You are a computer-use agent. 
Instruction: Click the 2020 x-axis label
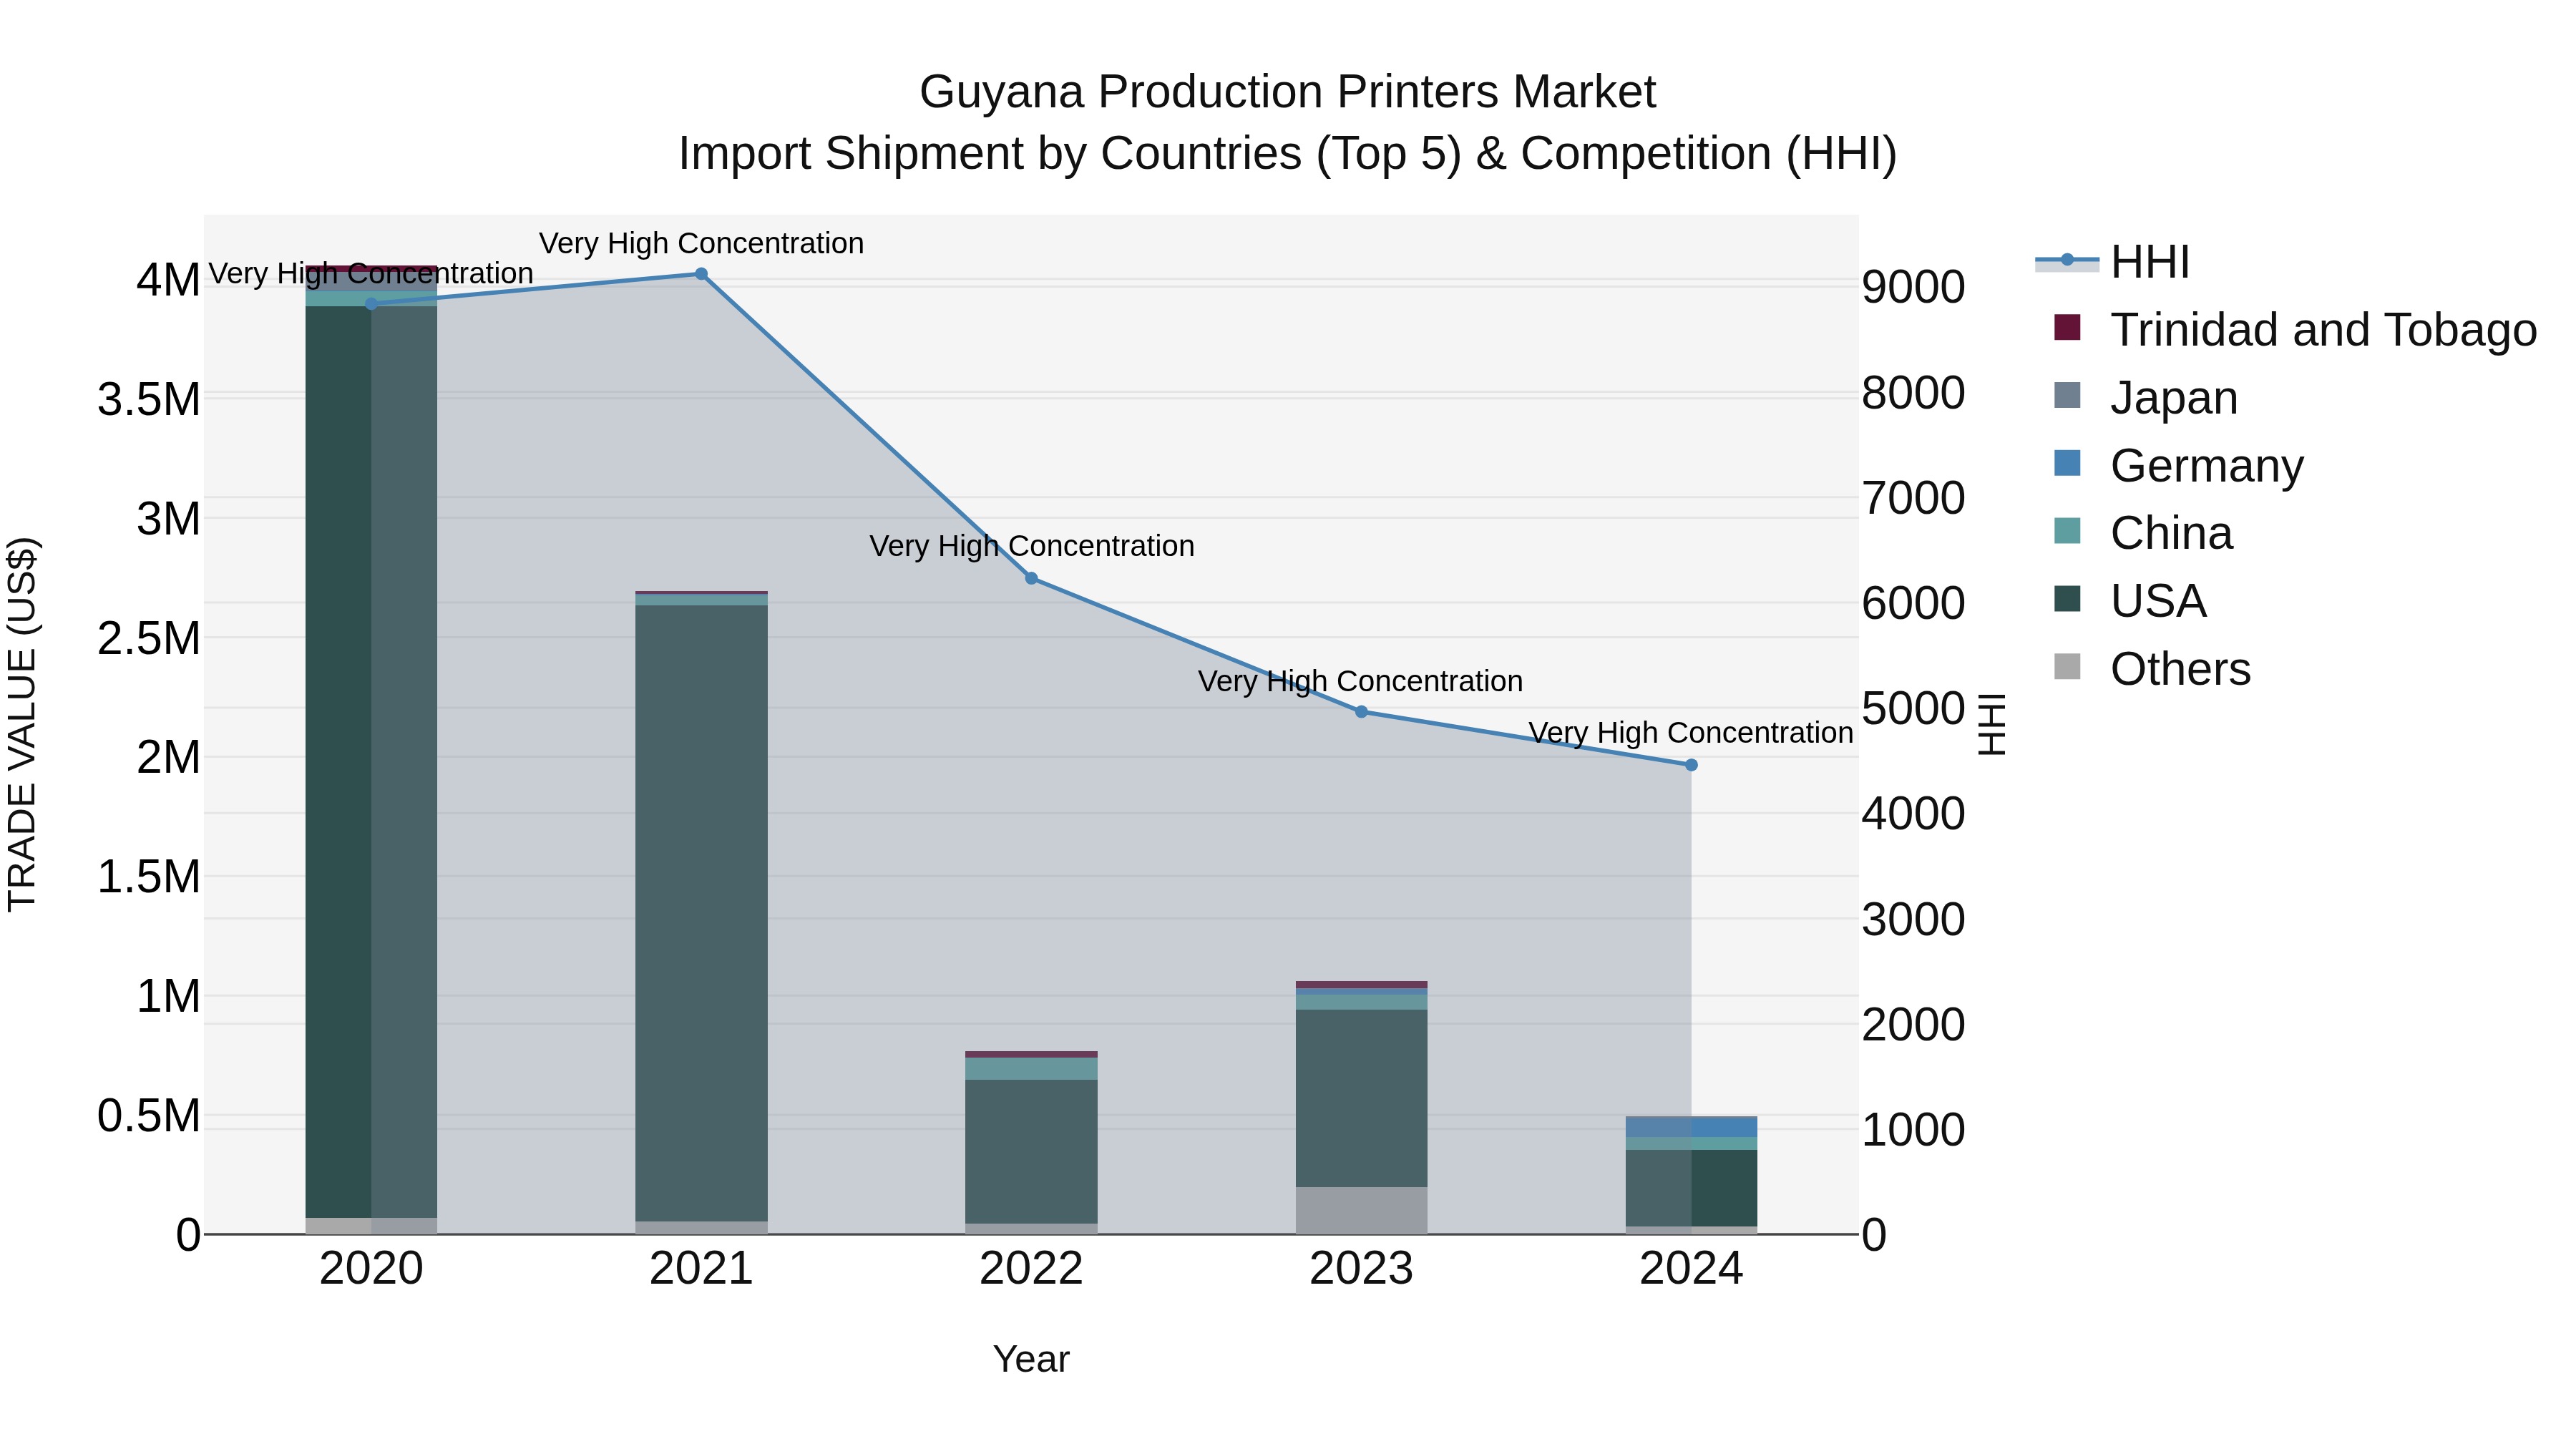371,1269
